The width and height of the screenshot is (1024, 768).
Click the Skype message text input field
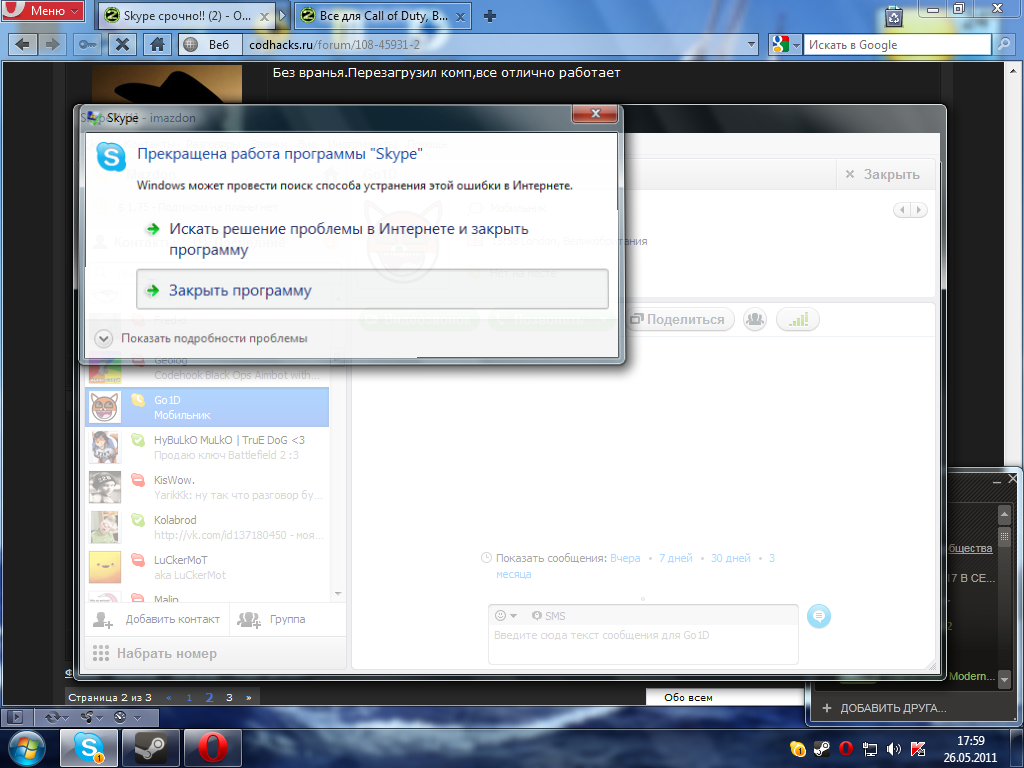[643, 645]
